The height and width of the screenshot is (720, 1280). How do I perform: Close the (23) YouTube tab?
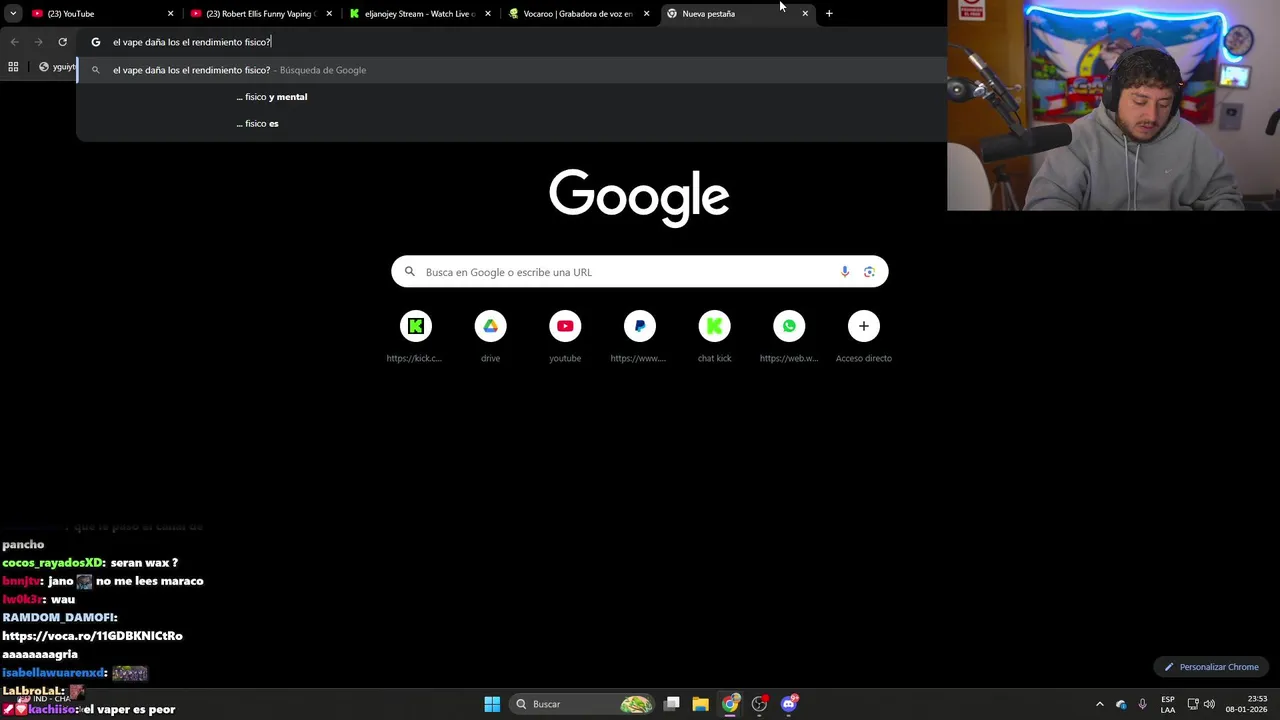(170, 14)
